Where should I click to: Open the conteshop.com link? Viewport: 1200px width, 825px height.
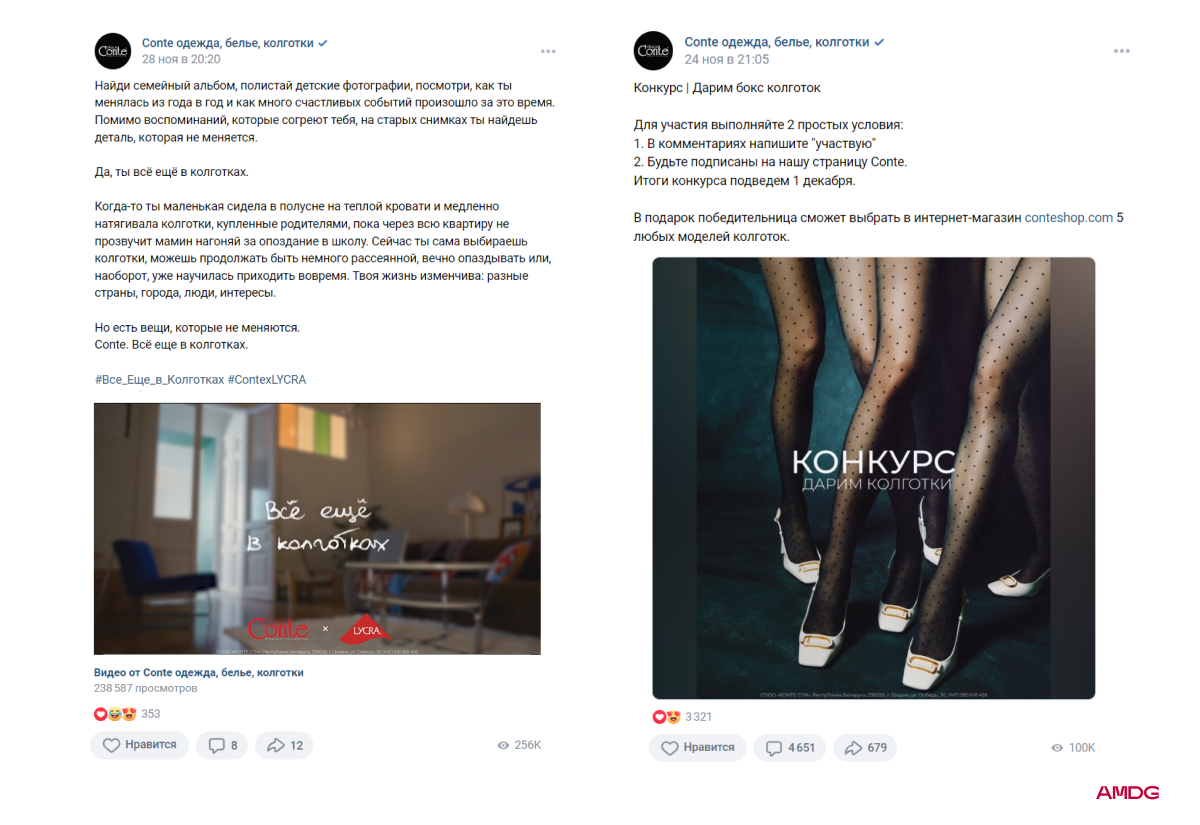tap(1068, 217)
